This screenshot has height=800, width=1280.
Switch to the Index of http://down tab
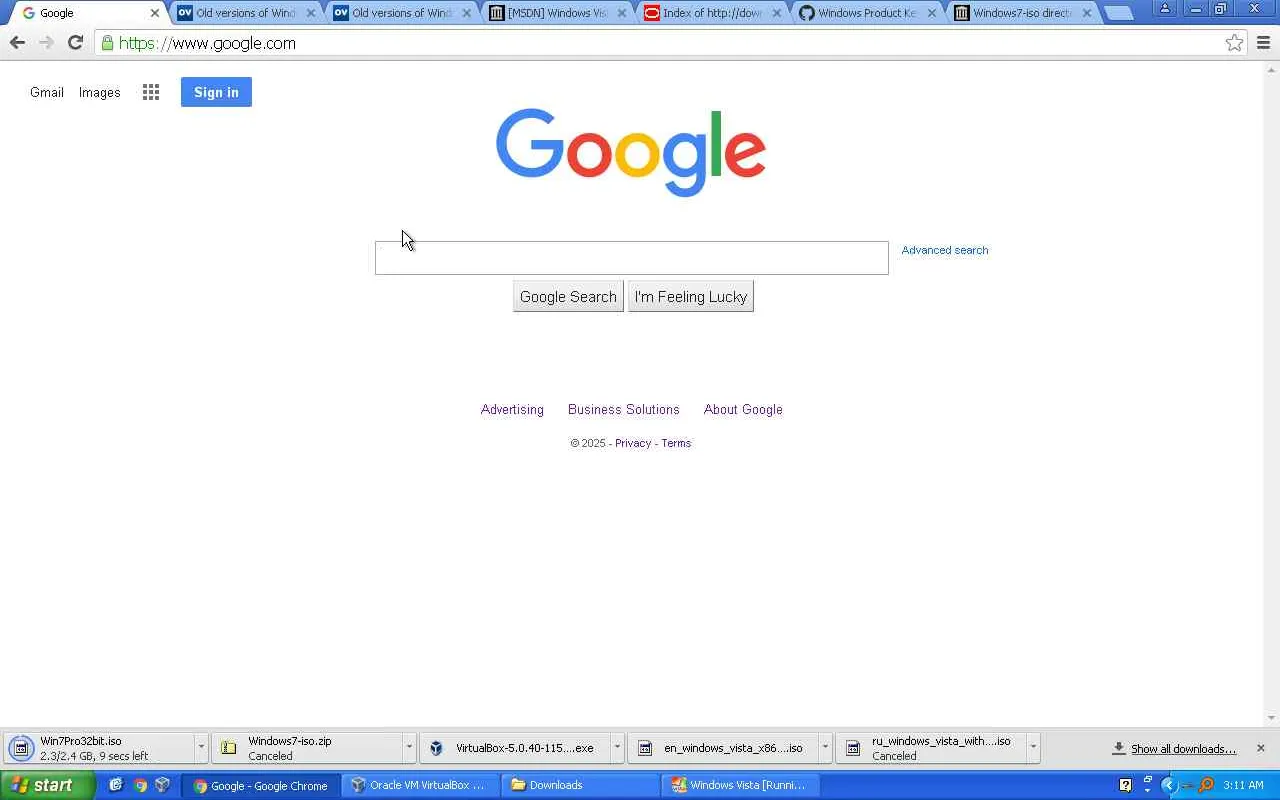point(711,13)
